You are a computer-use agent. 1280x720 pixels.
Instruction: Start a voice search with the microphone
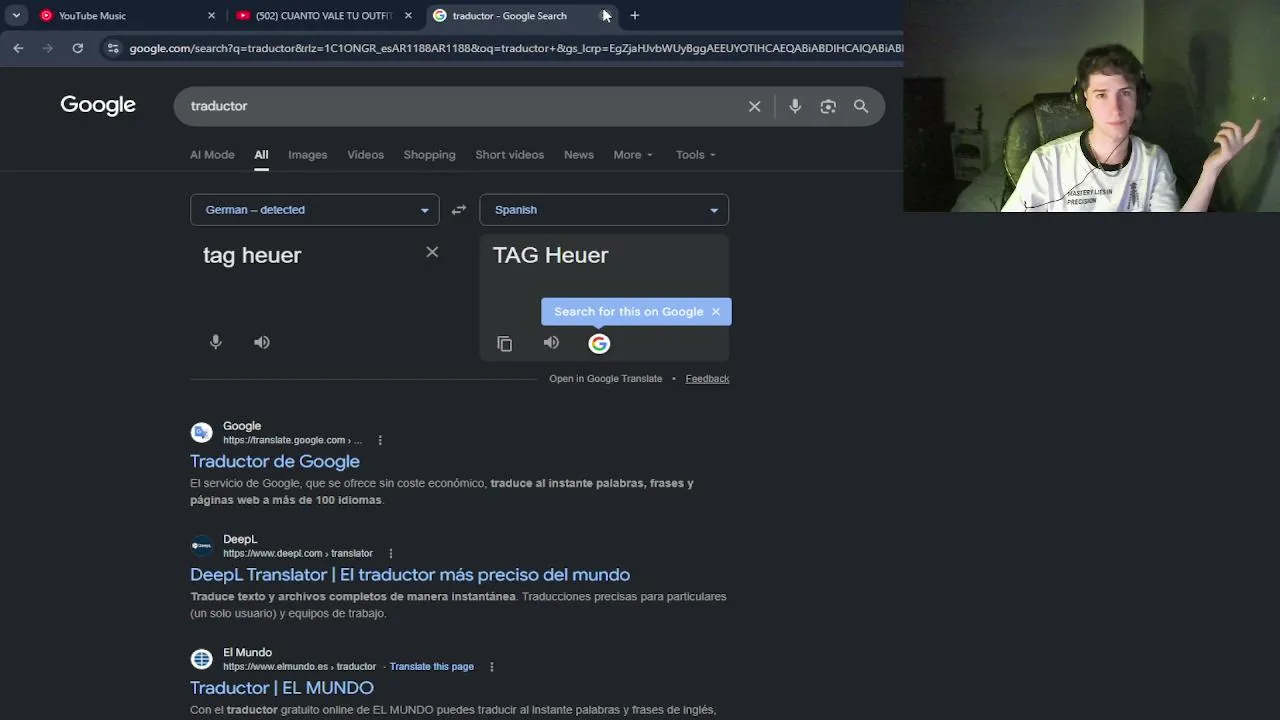(795, 106)
